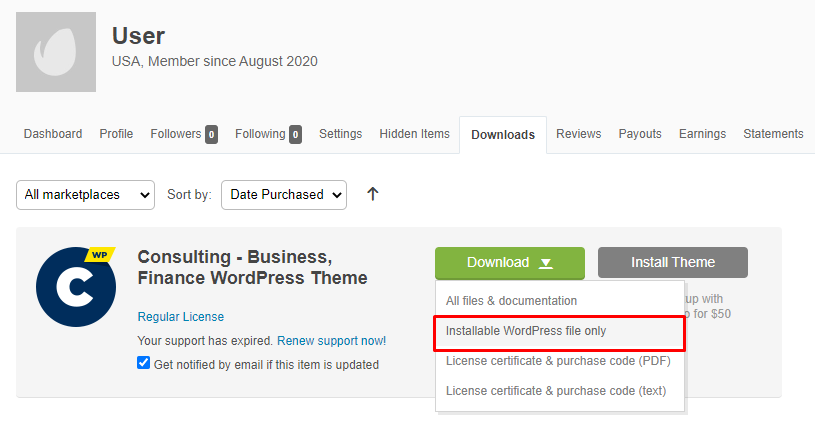Screen dimensions: 815x424
Task: Click the Consulting theme logo thumbnail
Action: 76,288
